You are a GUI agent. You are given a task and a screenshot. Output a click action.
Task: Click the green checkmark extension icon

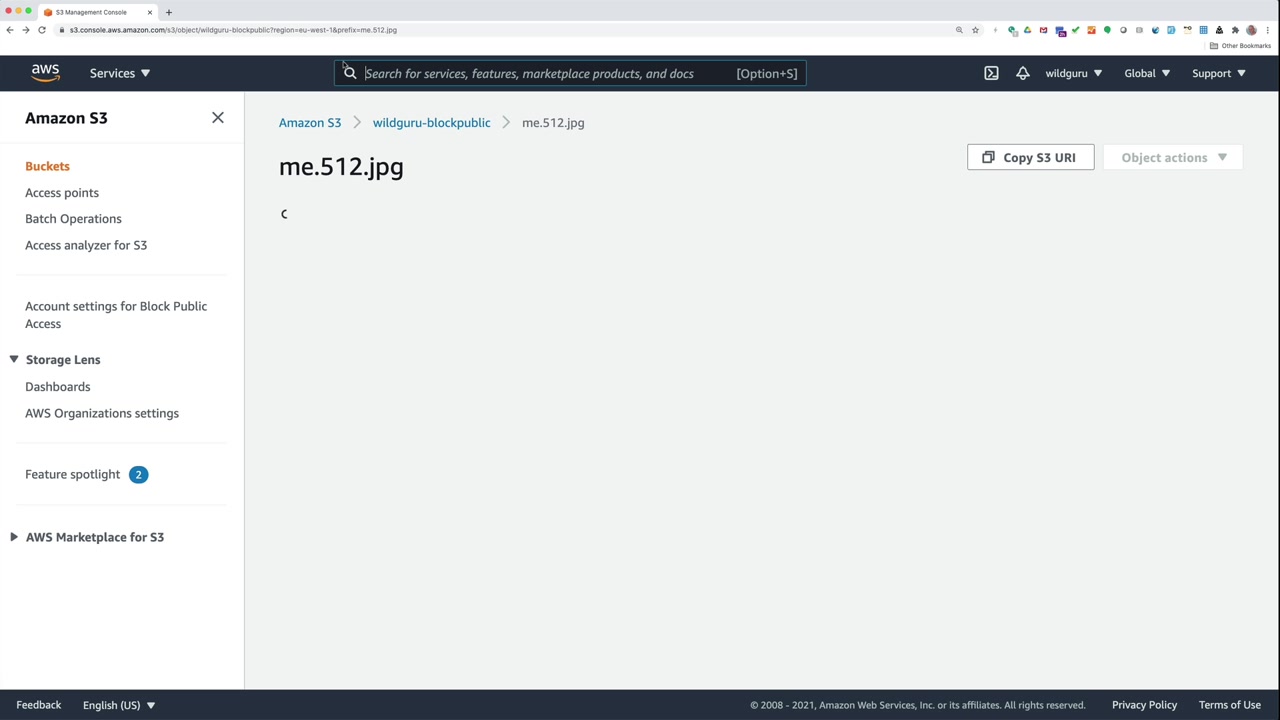click(1075, 30)
